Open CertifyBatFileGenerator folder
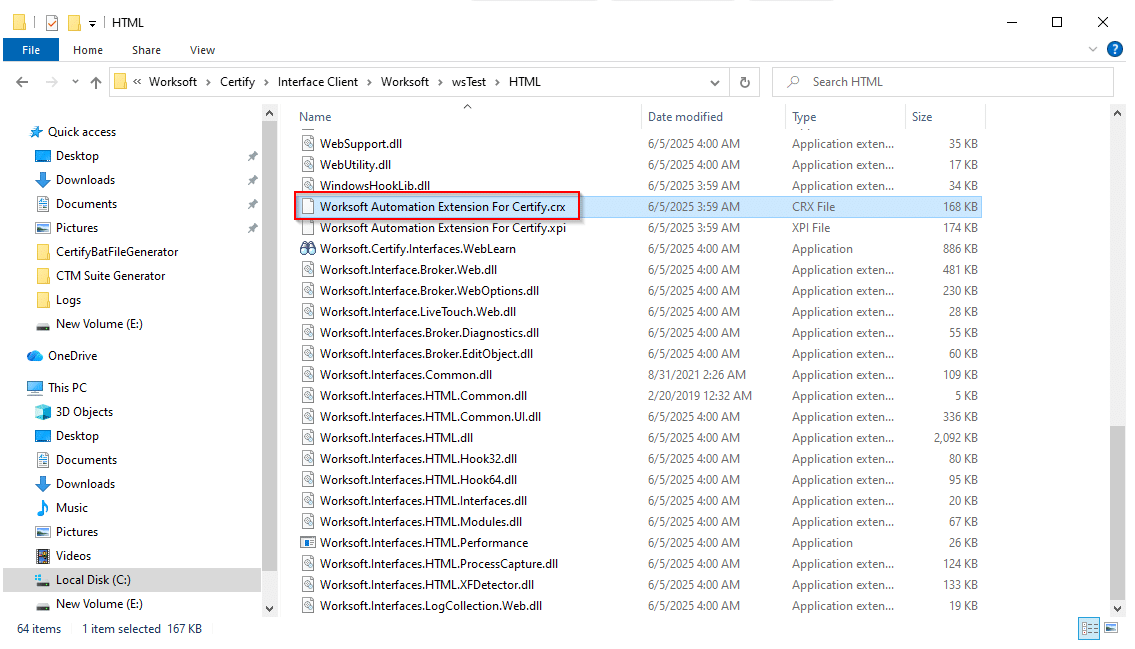The width and height of the screenshot is (1135, 649). click(117, 251)
